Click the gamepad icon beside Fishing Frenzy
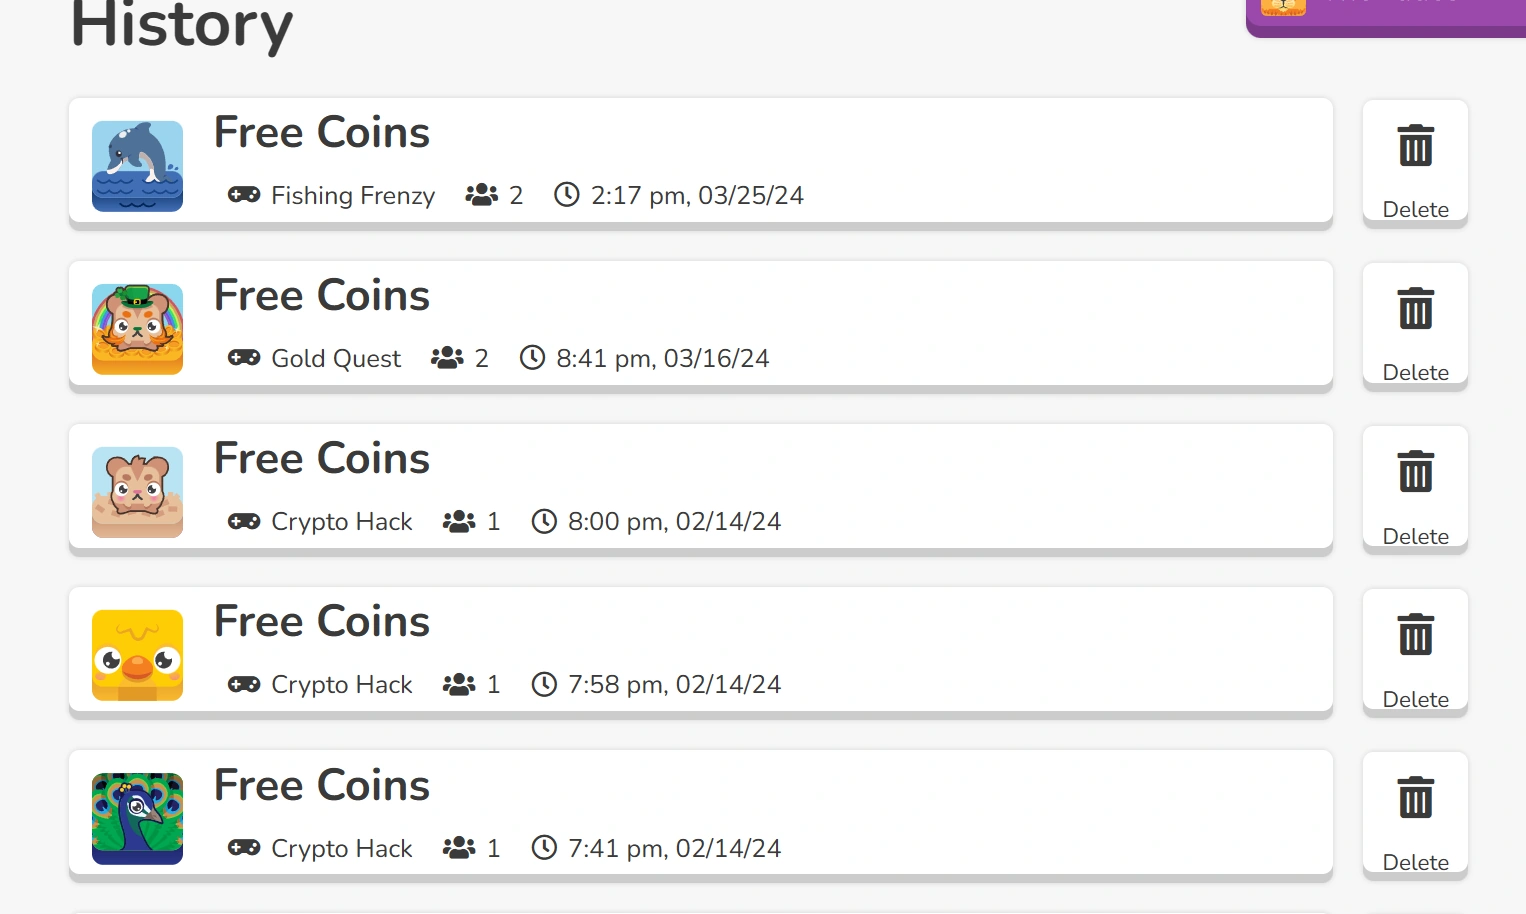Image resolution: width=1526 pixels, height=914 pixels. click(244, 195)
